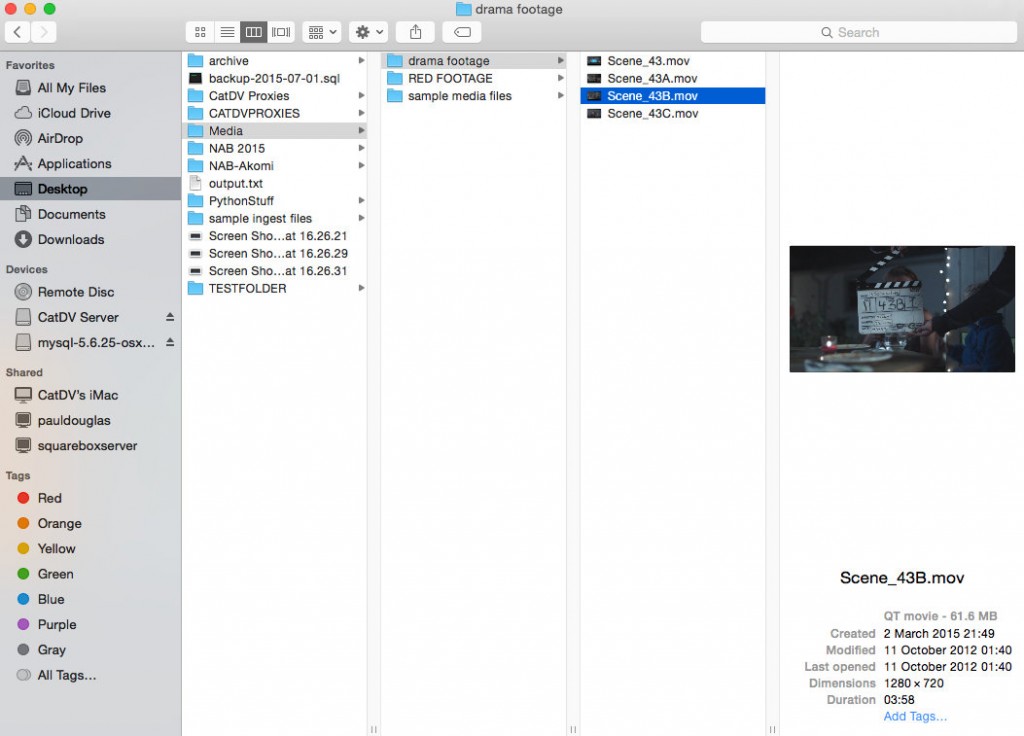Switch to list view in the toolbar
The image size is (1024, 736).
coord(226,31)
